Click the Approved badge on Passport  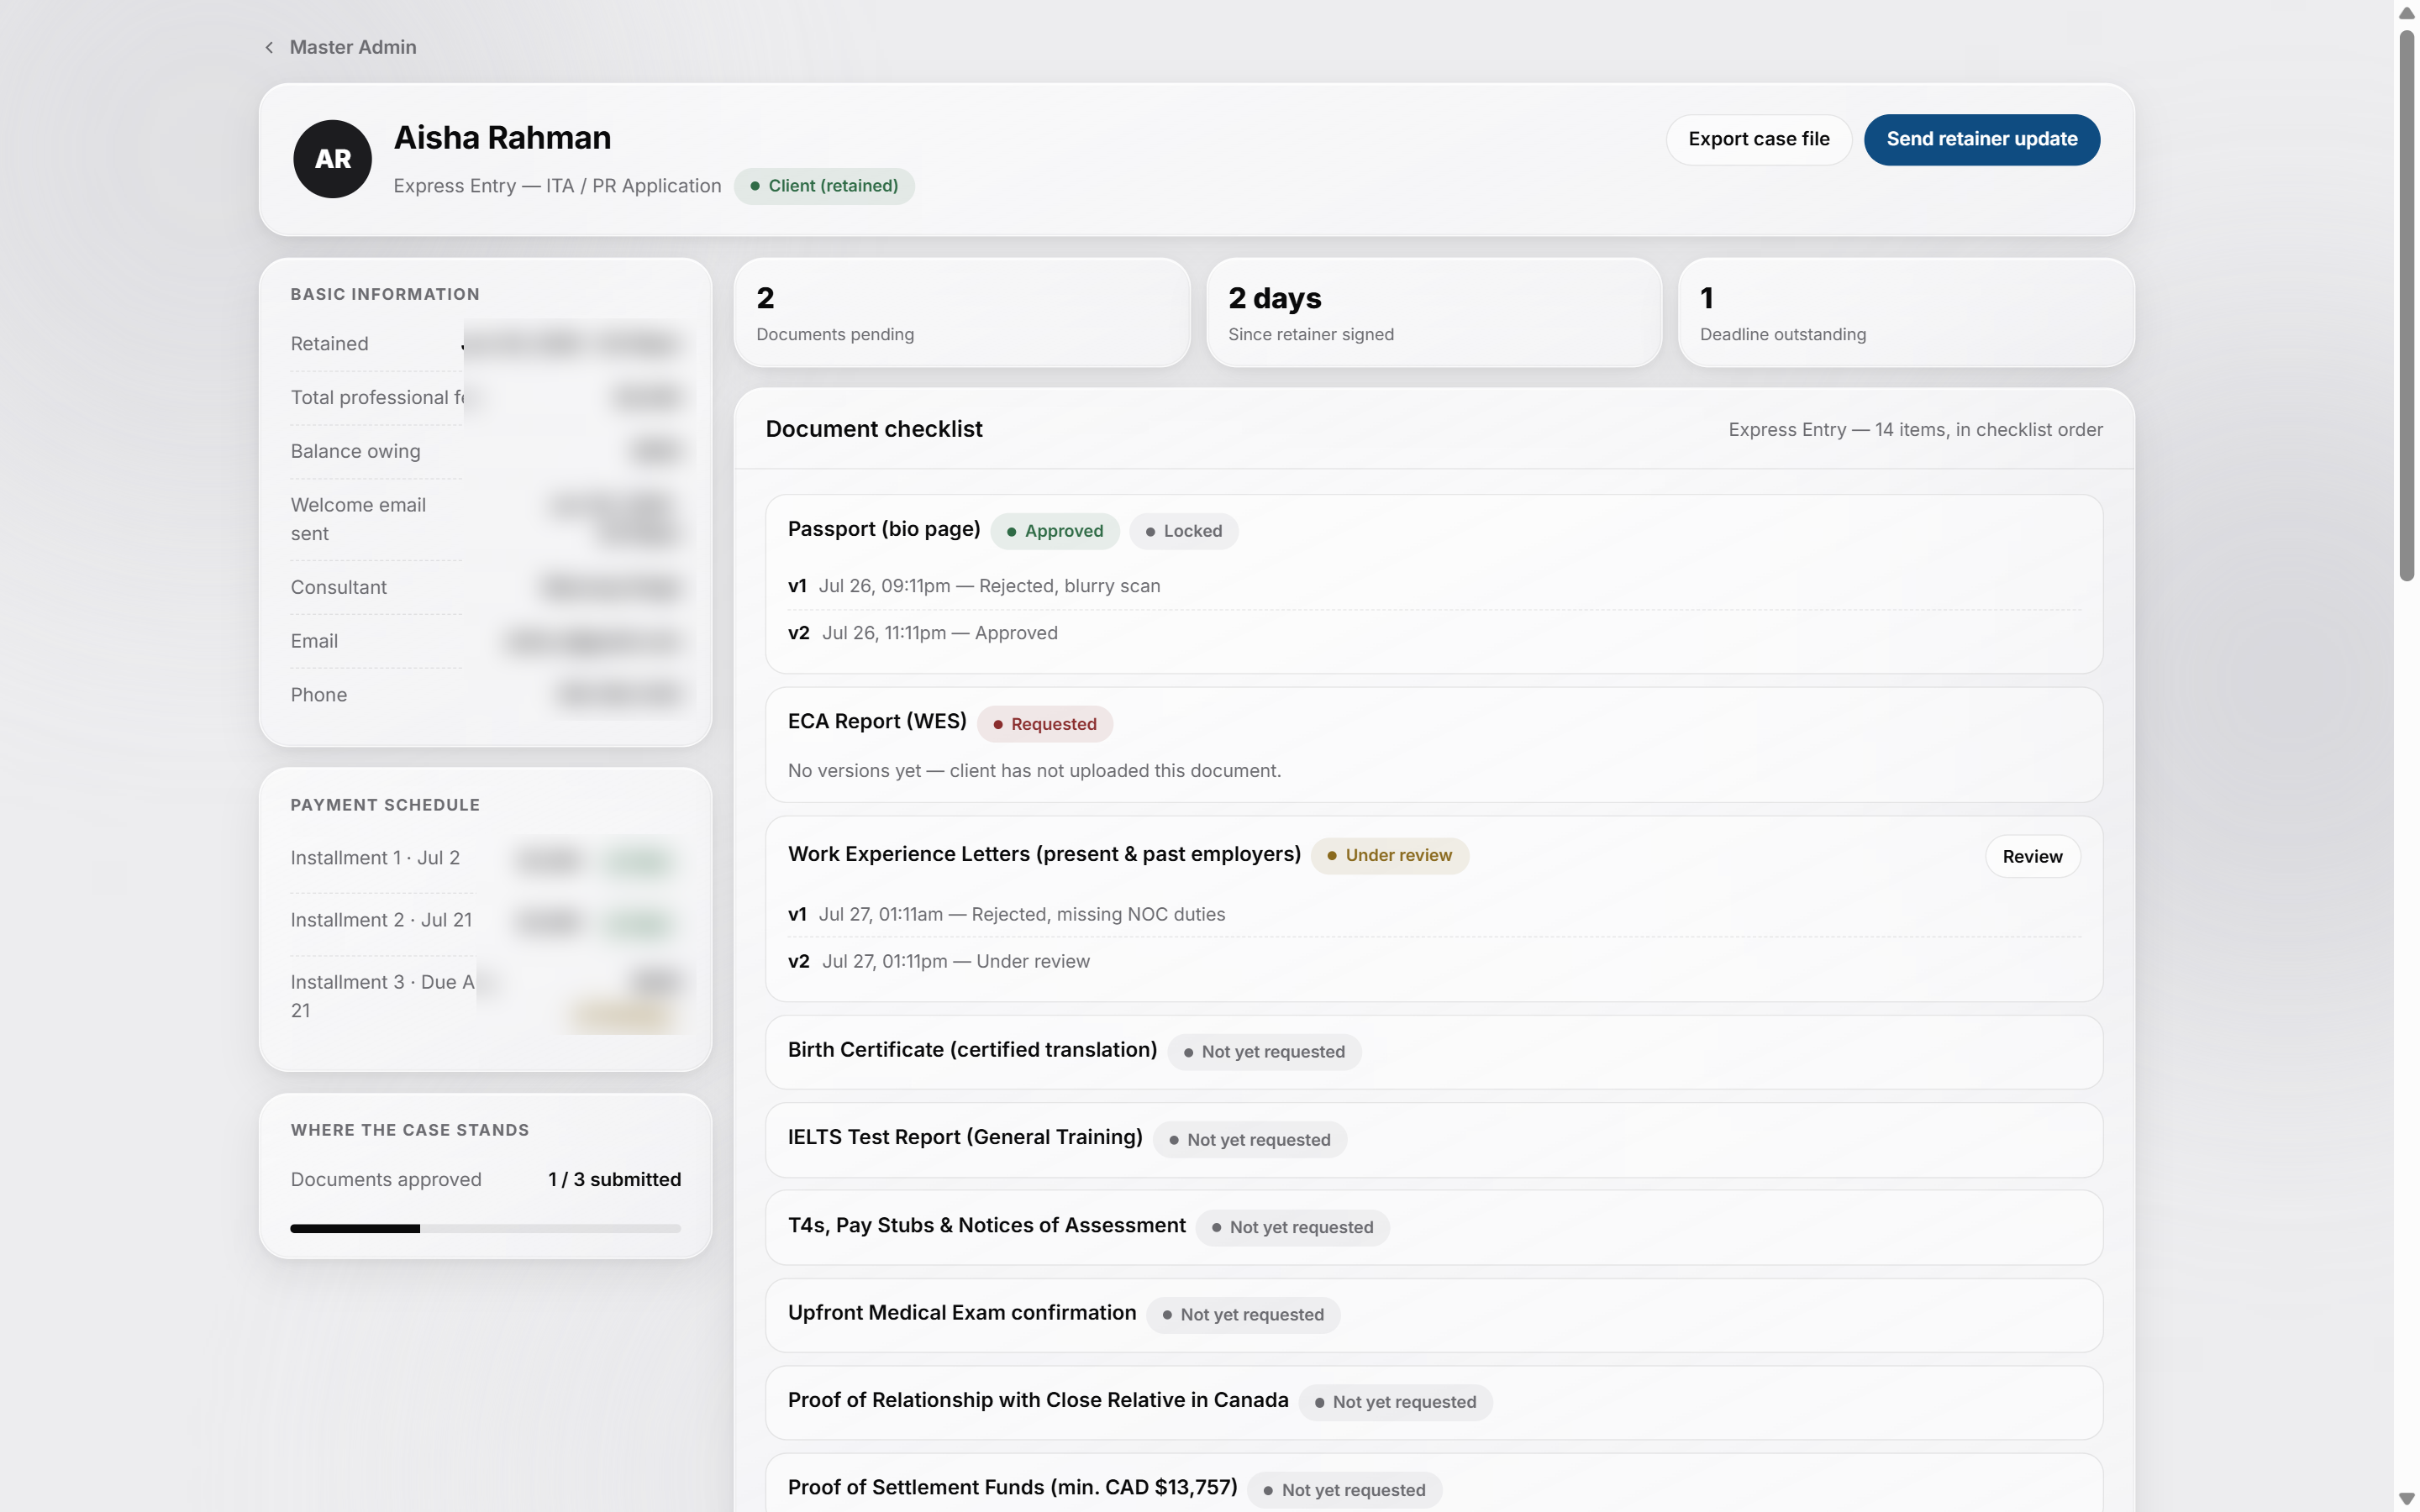1054,531
